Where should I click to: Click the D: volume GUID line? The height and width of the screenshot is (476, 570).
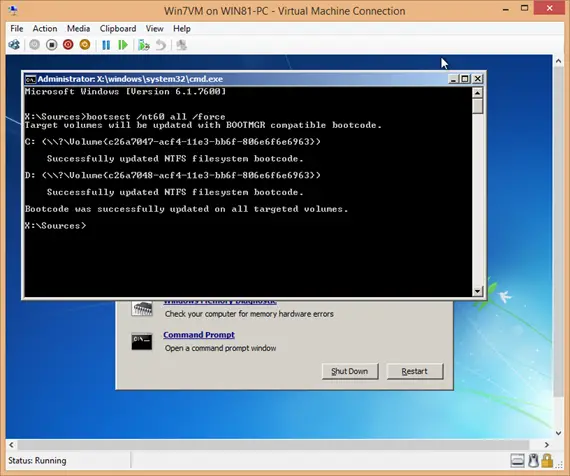tap(173, 175)
